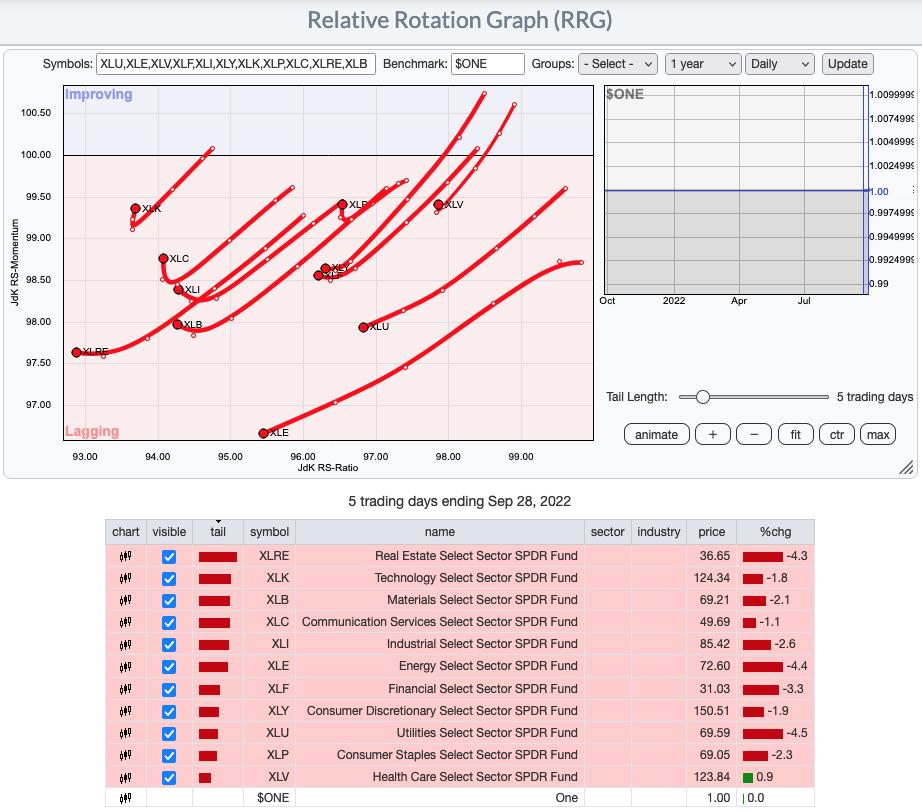
Task: Open chart icon for XLU row
Action: pos(125,733)
